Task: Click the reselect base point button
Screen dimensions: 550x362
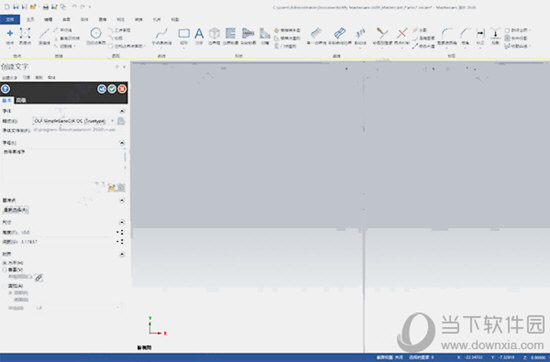Action: click(x=15, y=210)
